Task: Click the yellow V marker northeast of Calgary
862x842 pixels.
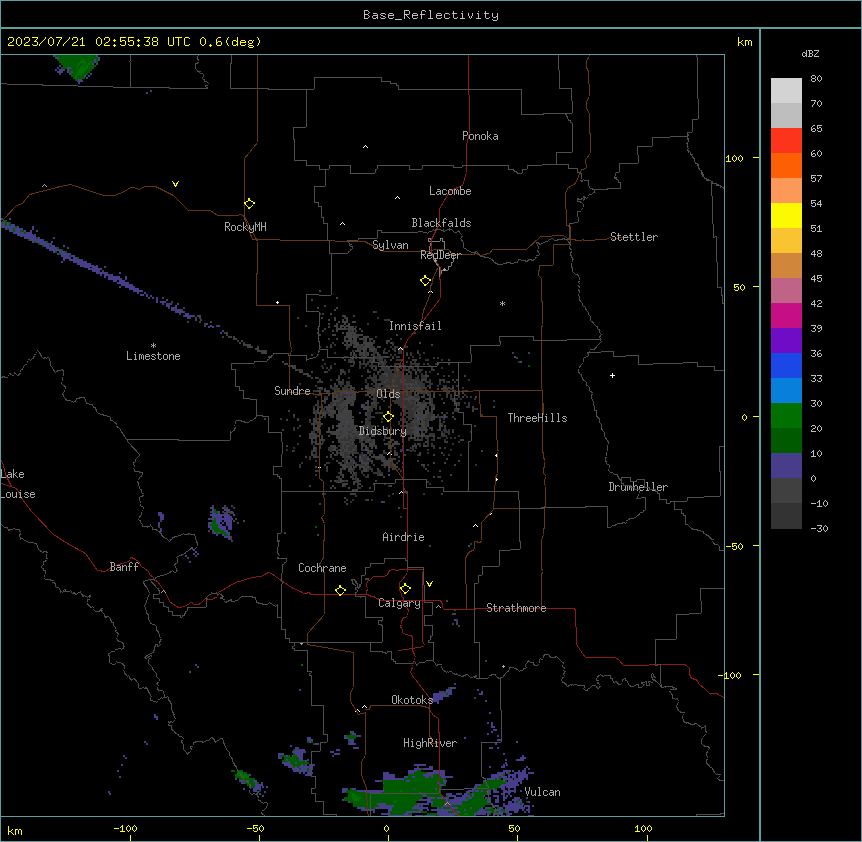Action: tap(429, 584)
